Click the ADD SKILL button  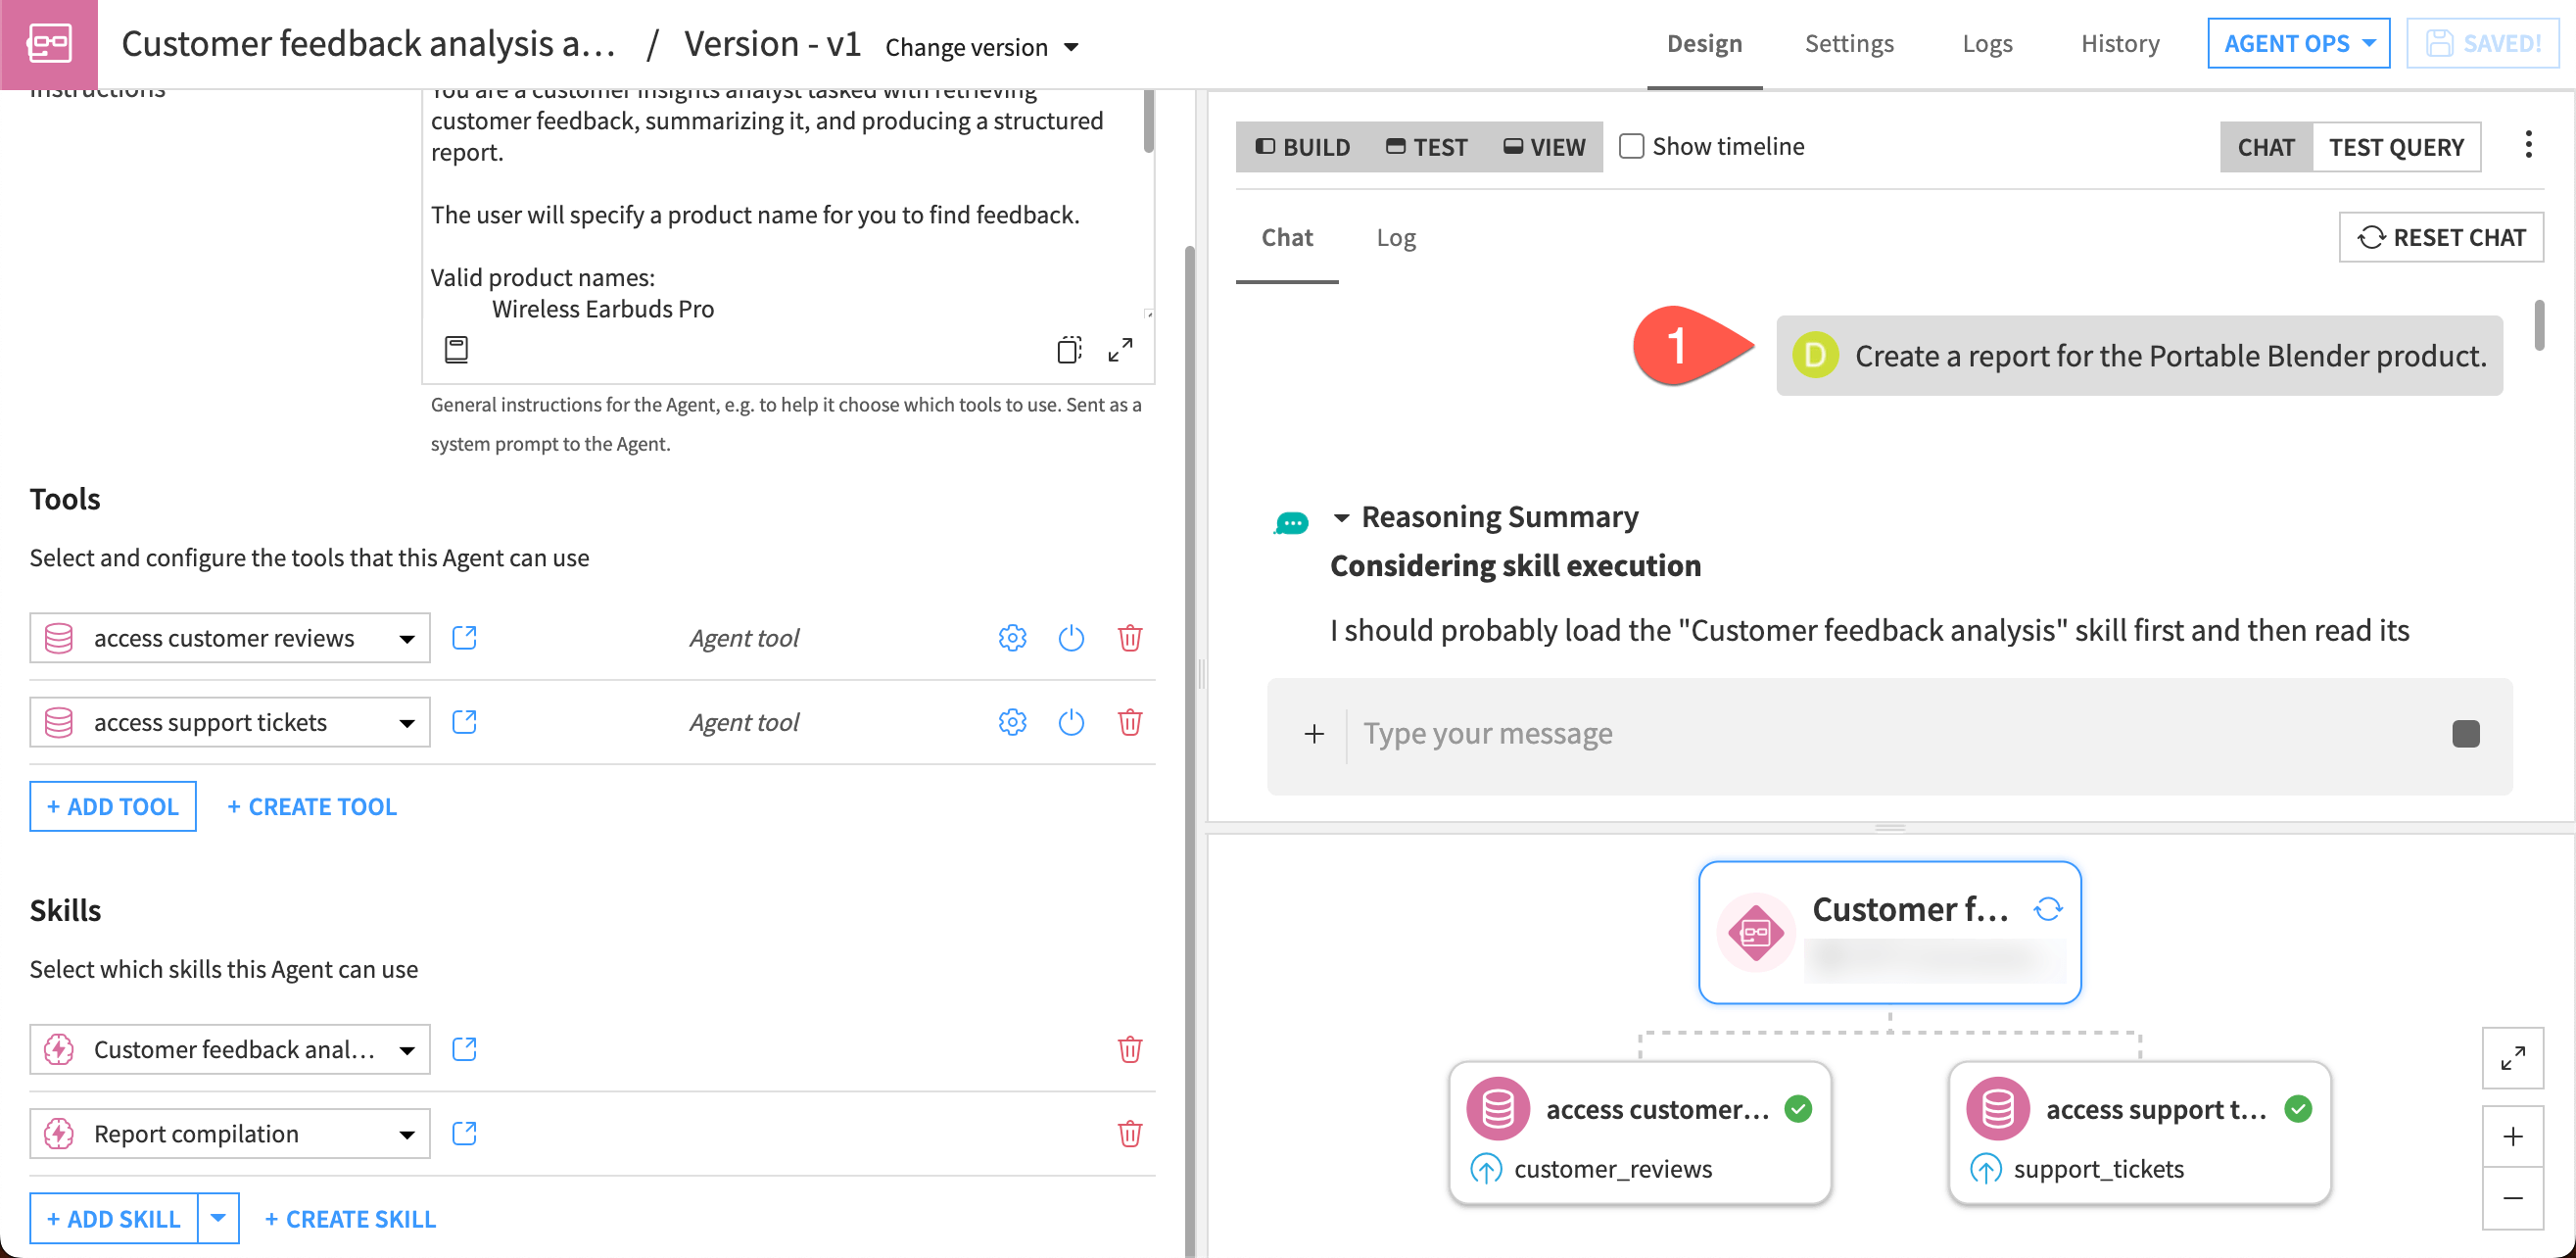point(113,1217)
